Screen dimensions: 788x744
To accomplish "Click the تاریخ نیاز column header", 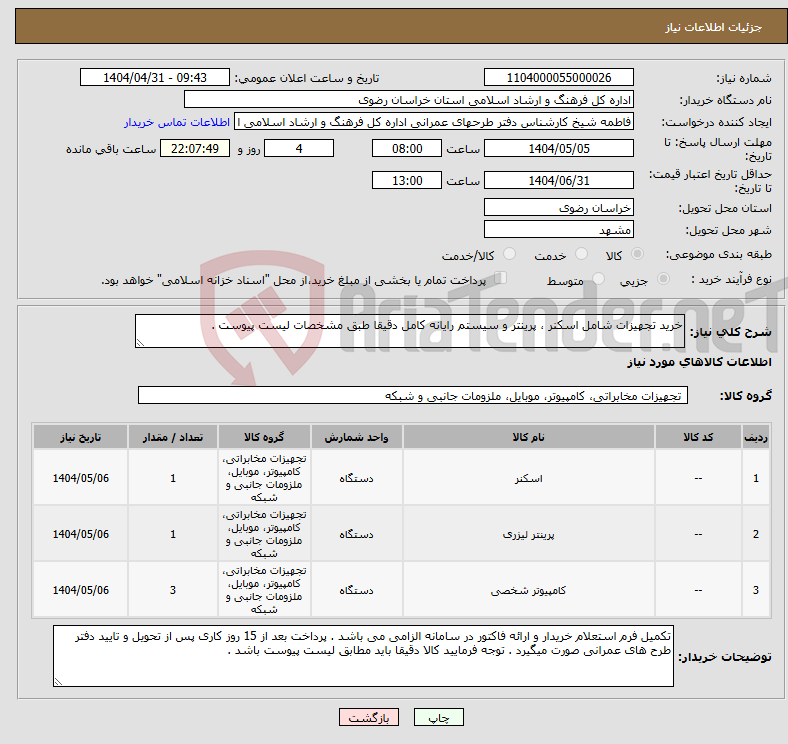I will point(80,437).
